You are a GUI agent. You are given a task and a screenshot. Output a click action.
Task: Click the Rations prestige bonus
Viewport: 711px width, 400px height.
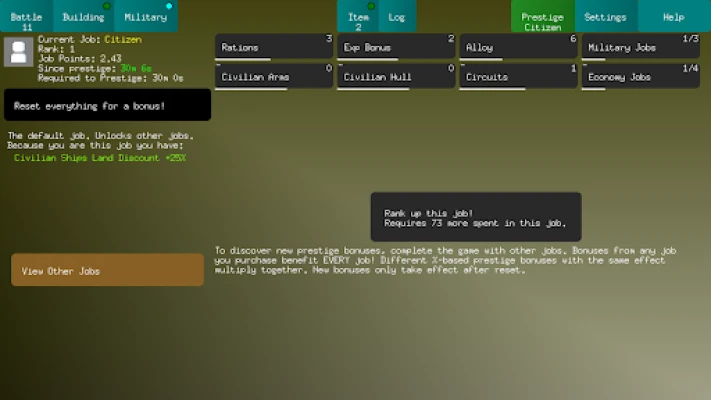[275, 47]
